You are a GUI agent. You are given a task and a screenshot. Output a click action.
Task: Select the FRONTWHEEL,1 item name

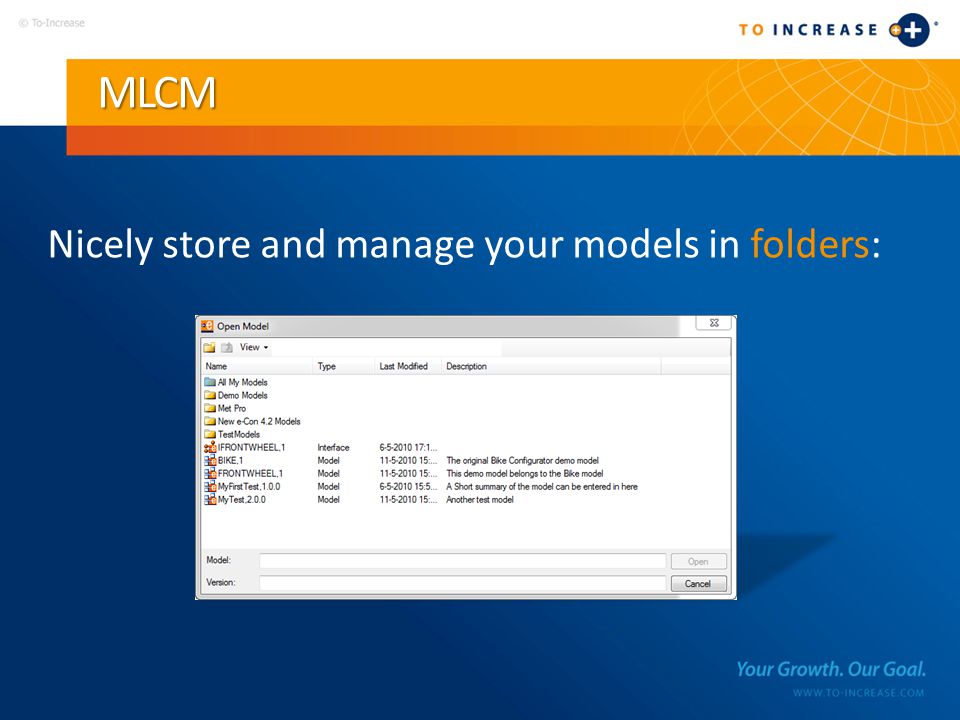(x=250, y=473)
